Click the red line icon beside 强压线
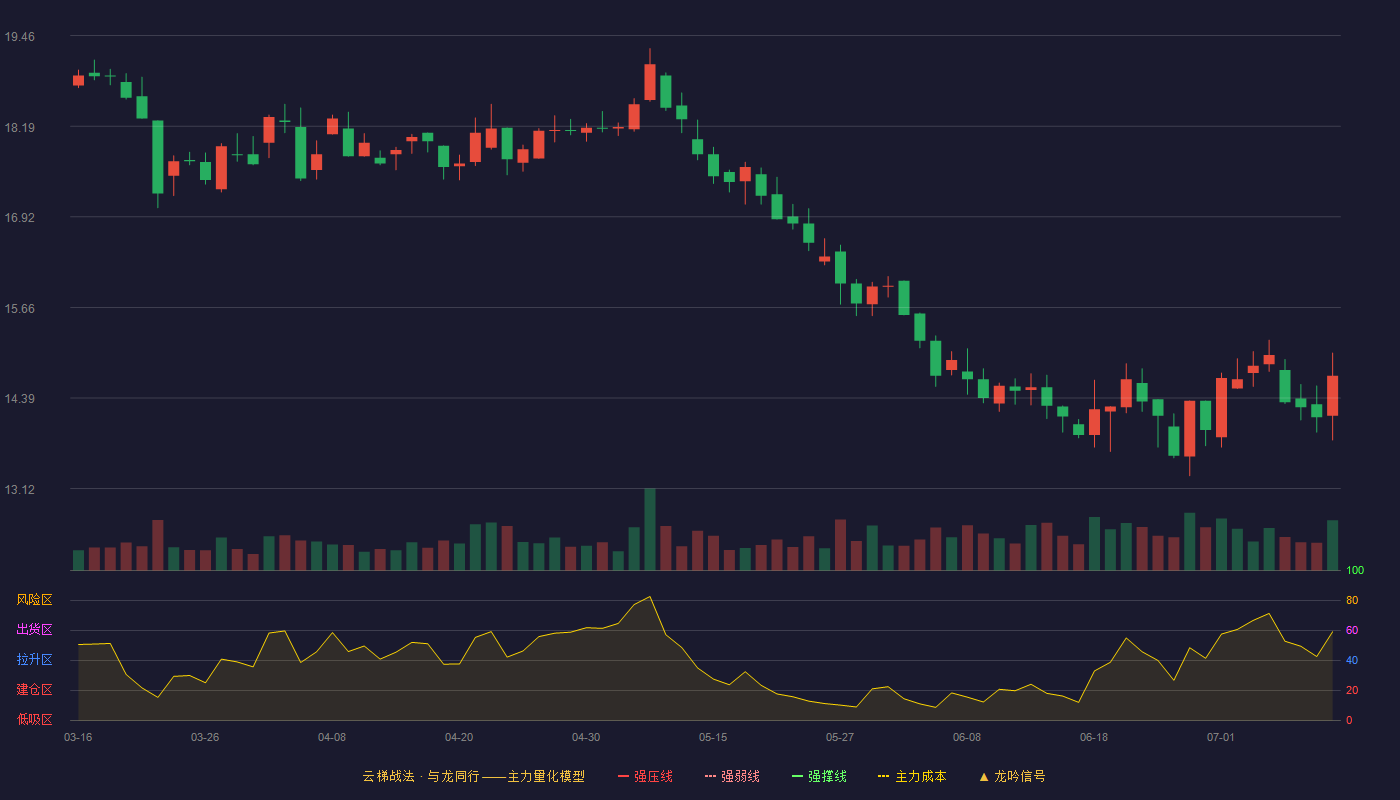The image size is (1400, 800). tap(623, 776)
